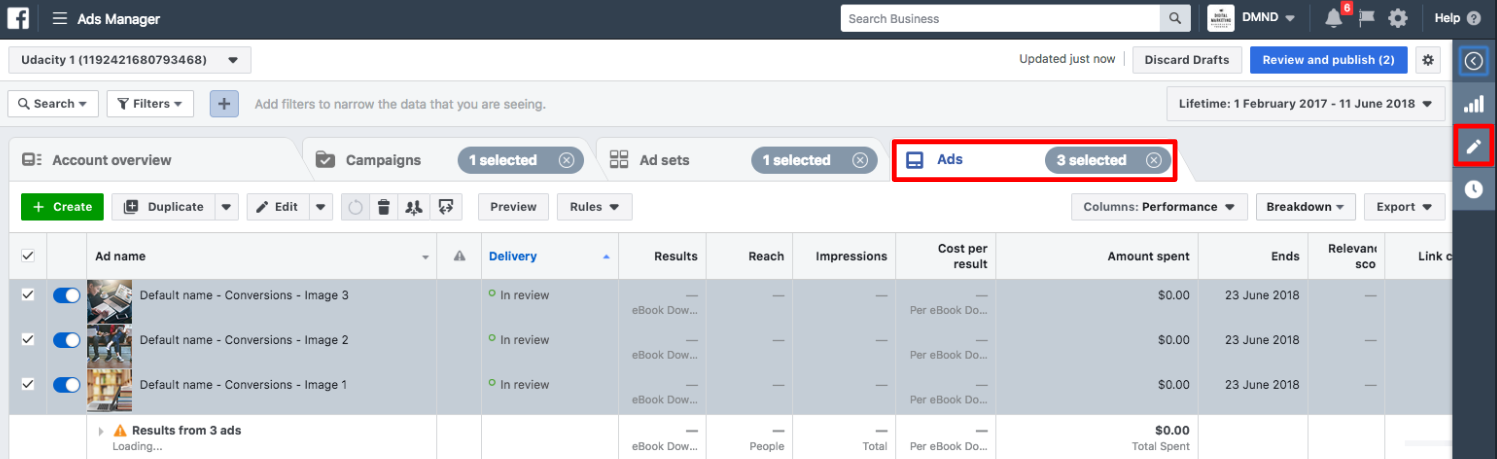Toggle the Conversions - Image 1 ad switch
The width and height of the screenshot is (1497, 459).
(x=66, y=385)
